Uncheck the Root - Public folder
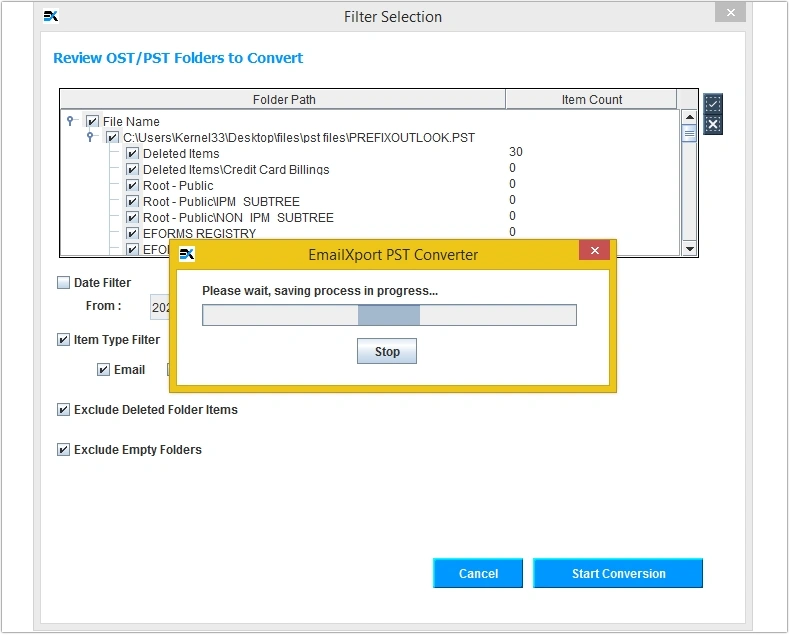The height and width of the screenshot is (635, 790). tap(132, 186)
